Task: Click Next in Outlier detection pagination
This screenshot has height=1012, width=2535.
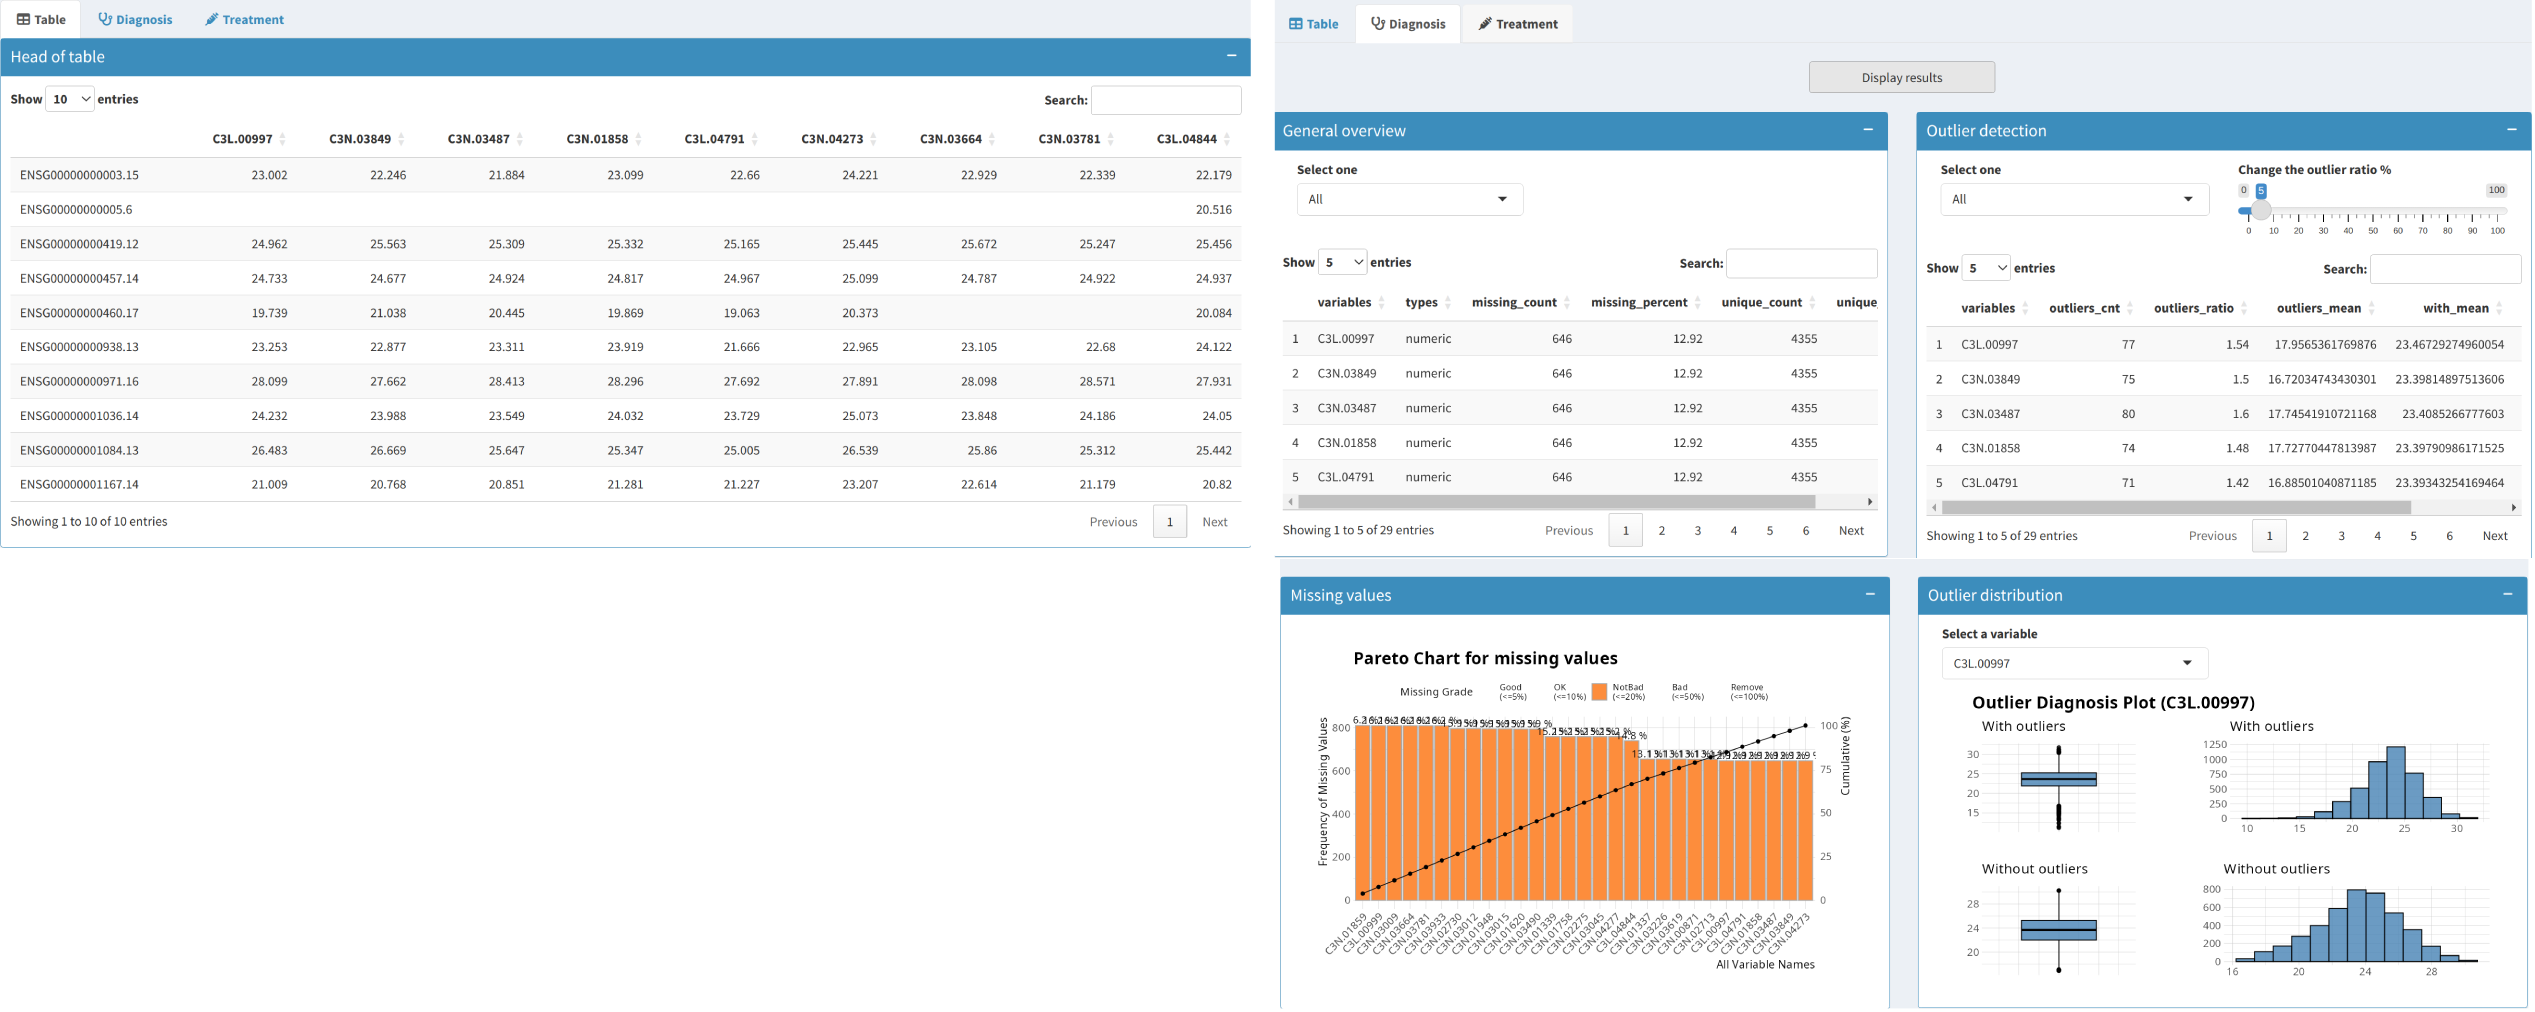Action: click(2495, 536)
